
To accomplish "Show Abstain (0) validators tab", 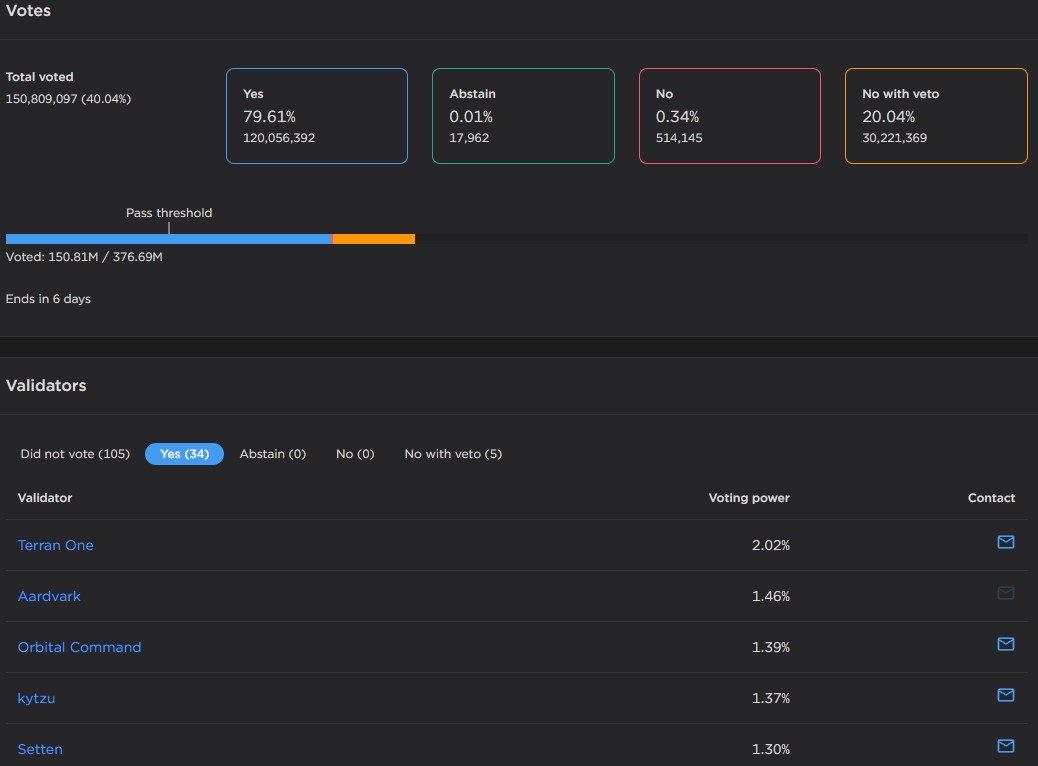I will click(x=273, y=454).
